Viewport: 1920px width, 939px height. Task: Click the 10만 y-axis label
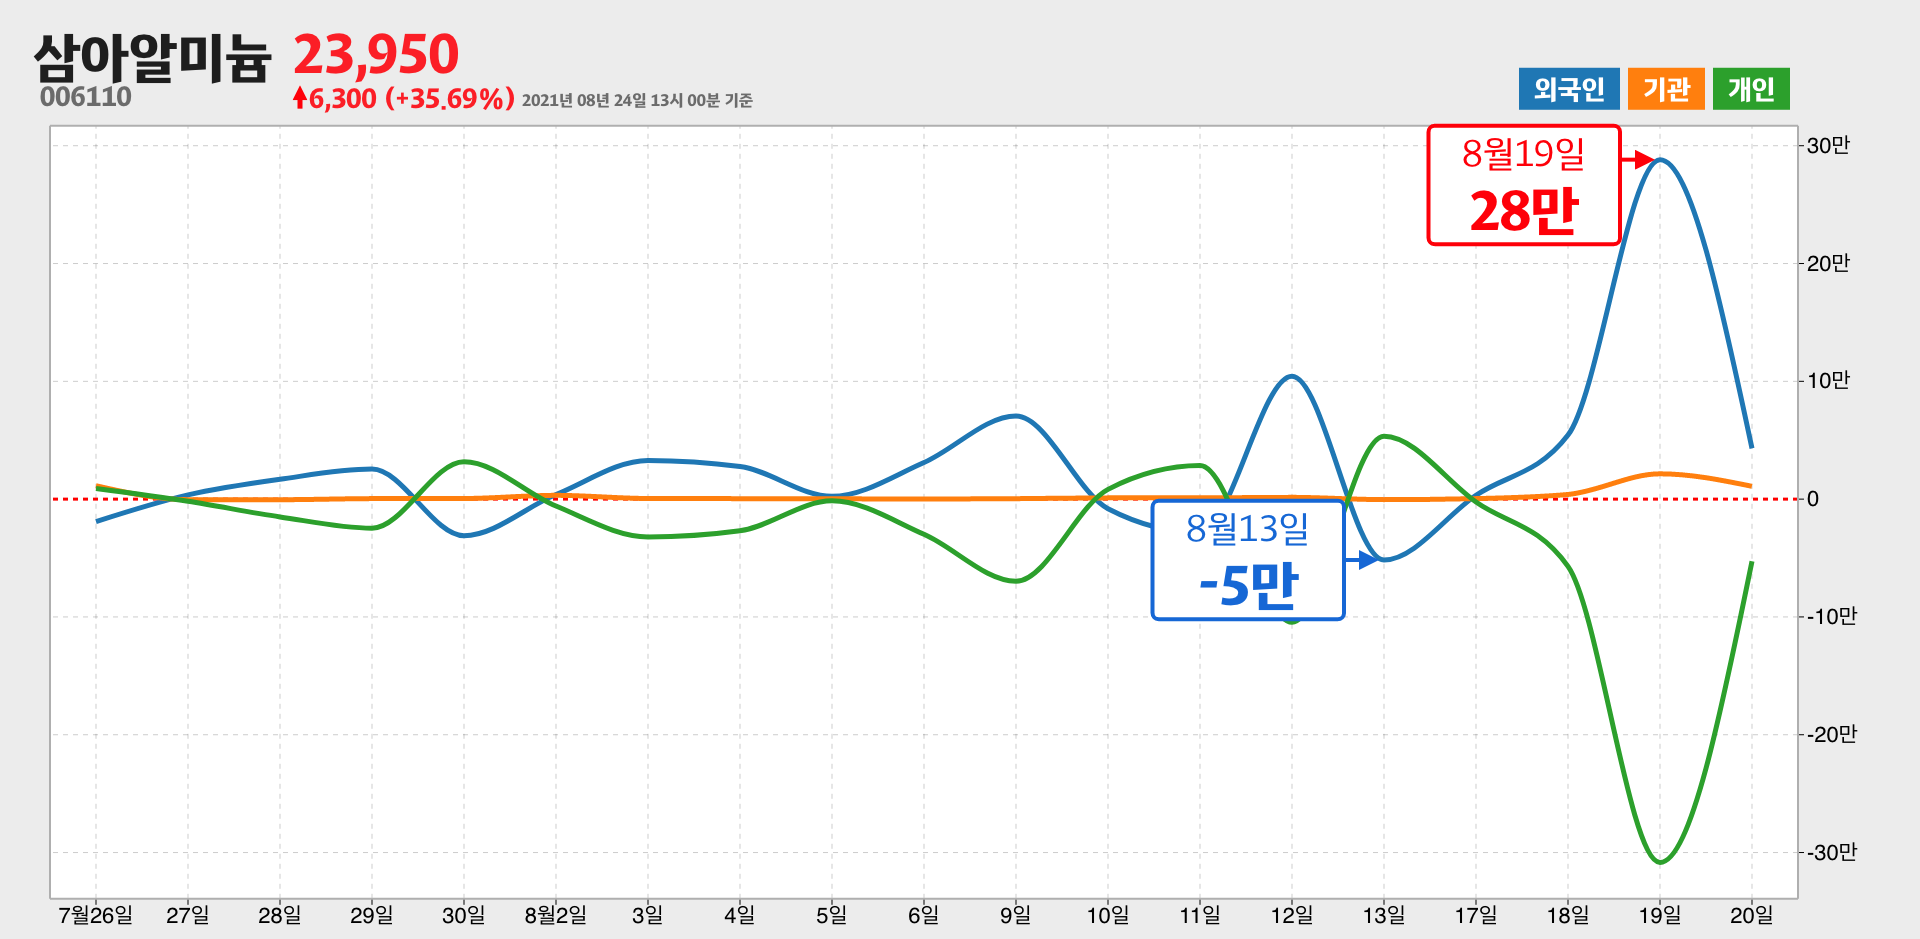click(x=1828, y=380)
